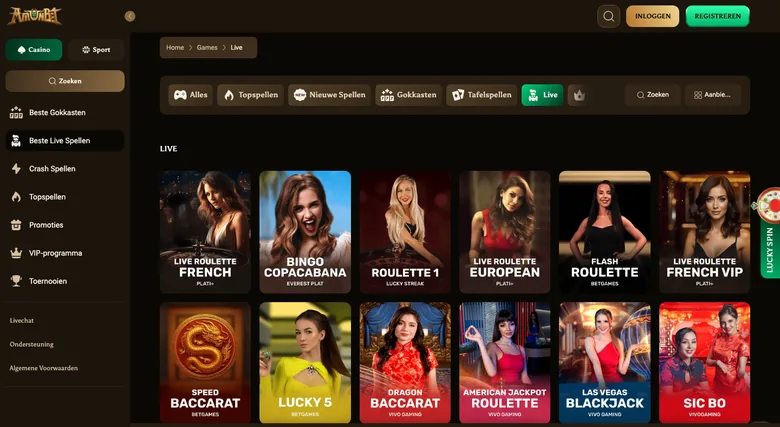
Task: Select the Gokkasten category filter
Action: click(x=408, y=95)
